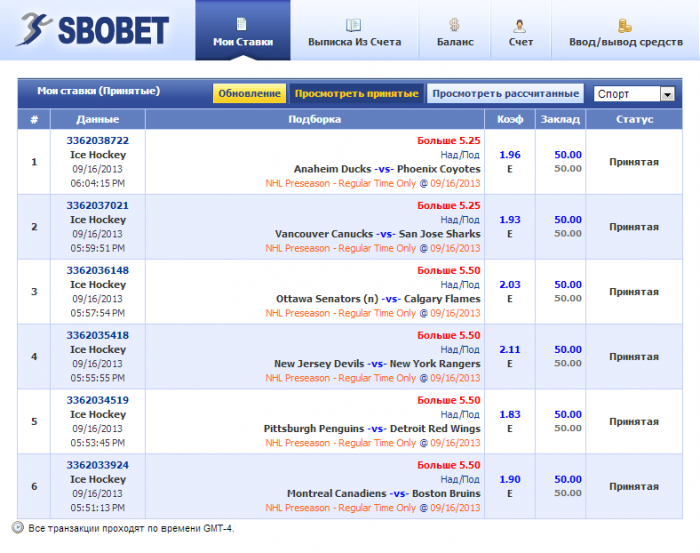Open bet ID 3362033924
The image size is (700, 553).
coord(98,465)
